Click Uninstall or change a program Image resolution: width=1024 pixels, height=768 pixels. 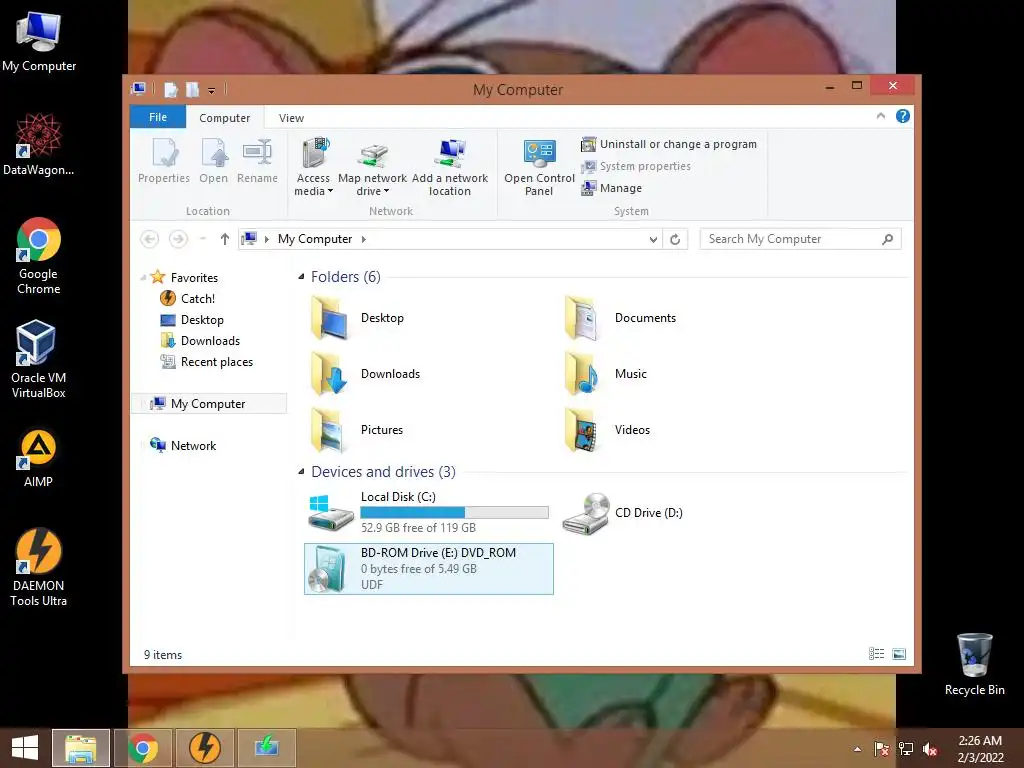(669, 144)
